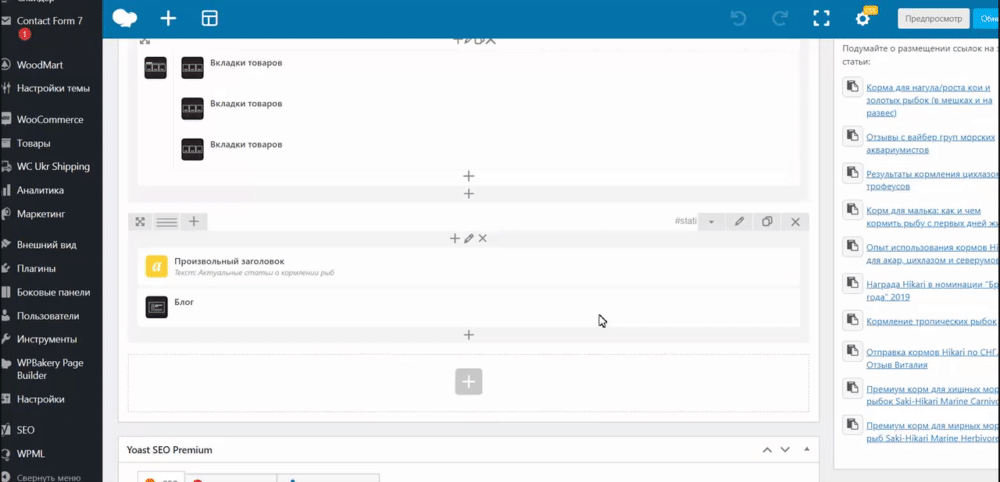
Task: Edit column via pencil above Произвольный заголовок
Action: click(x=469, y=238)
